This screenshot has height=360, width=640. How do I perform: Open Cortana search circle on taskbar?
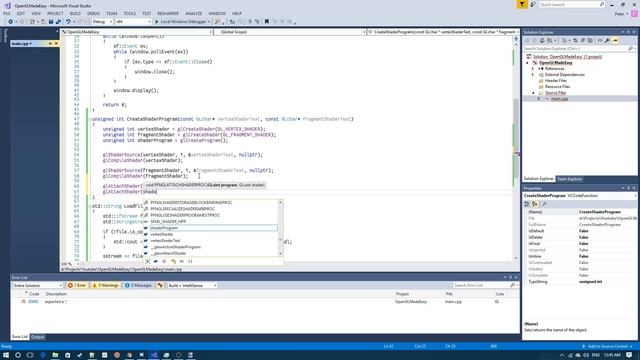pyautogui.click(x=18, y=355)
